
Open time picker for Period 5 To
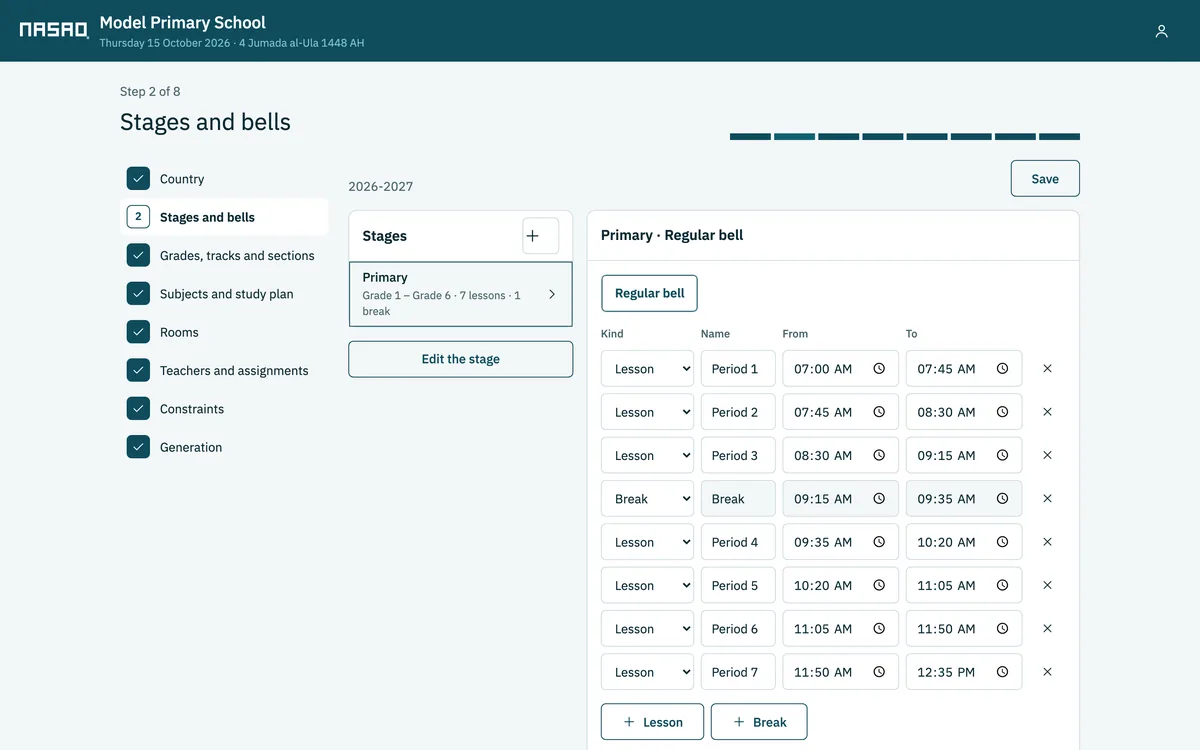coord(1002,586)
